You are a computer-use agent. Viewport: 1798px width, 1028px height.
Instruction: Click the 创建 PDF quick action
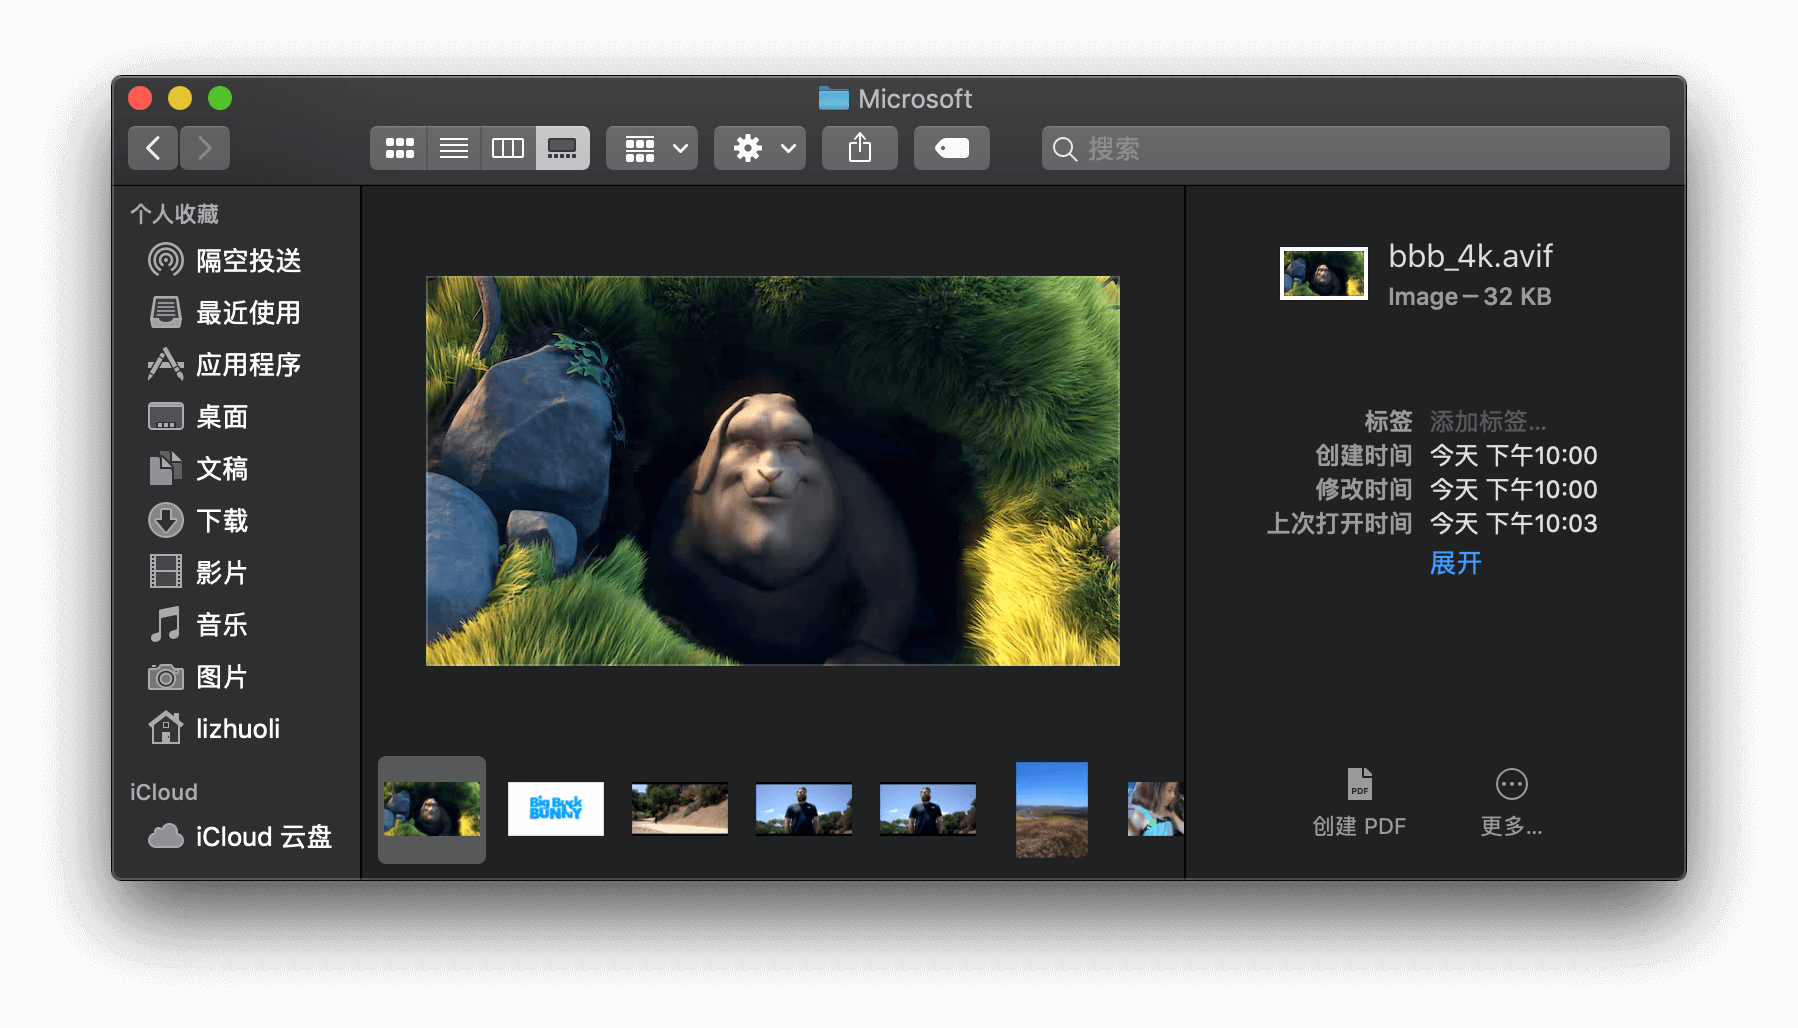pos(1359,803)
